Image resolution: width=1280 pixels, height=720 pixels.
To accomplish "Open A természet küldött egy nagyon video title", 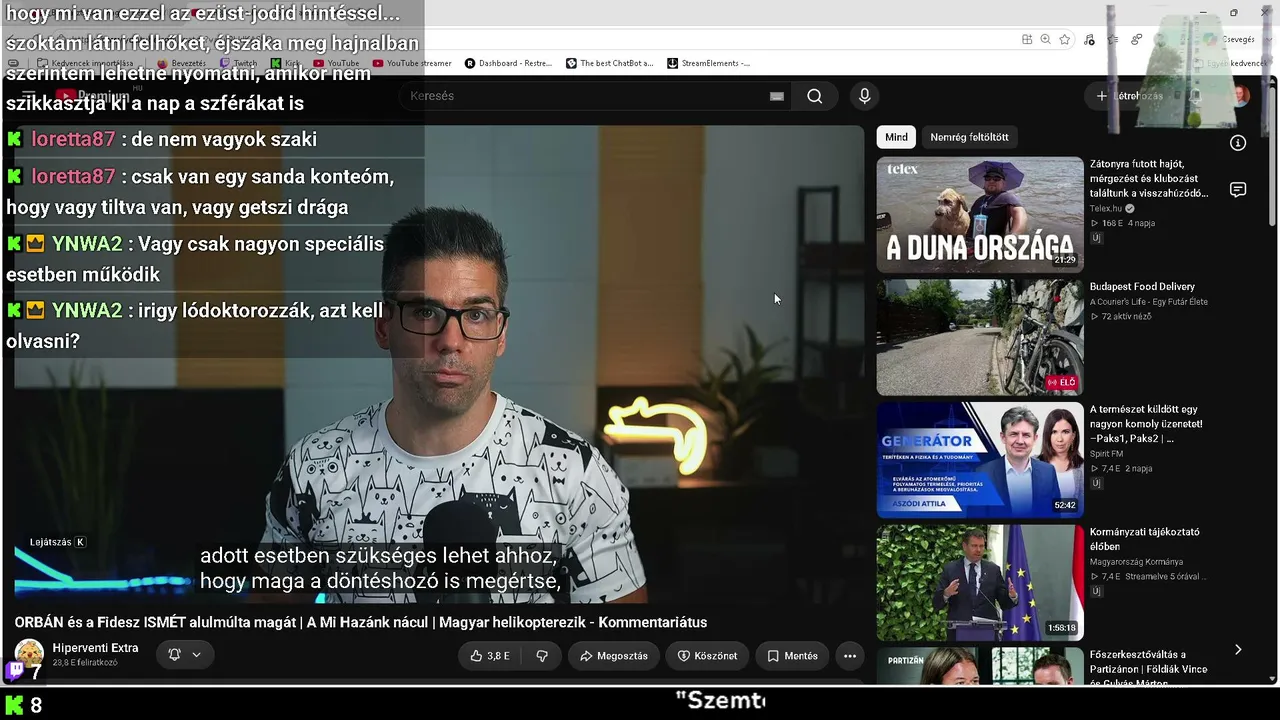I will 1146,424.
